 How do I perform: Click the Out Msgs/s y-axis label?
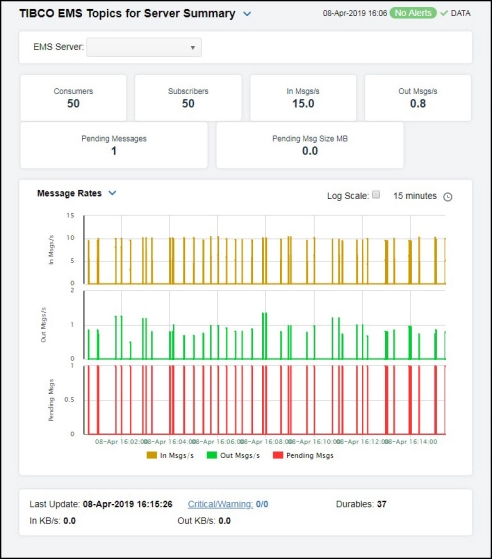43,324
